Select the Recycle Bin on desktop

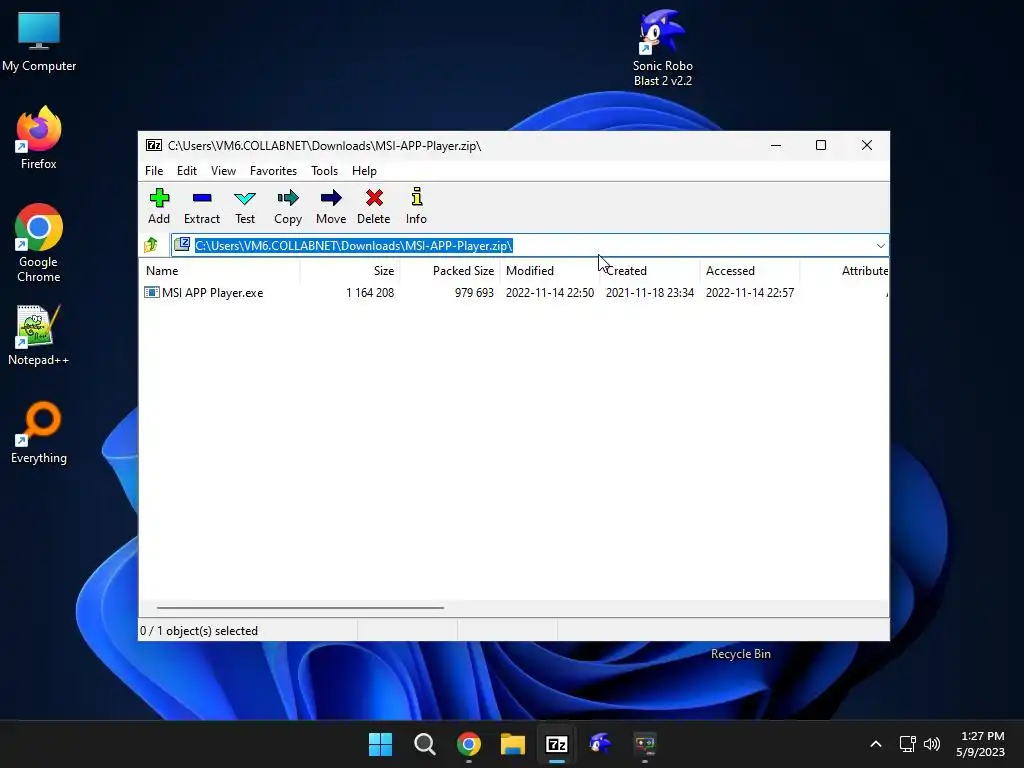pyautogui.click(x=741, y=654)
